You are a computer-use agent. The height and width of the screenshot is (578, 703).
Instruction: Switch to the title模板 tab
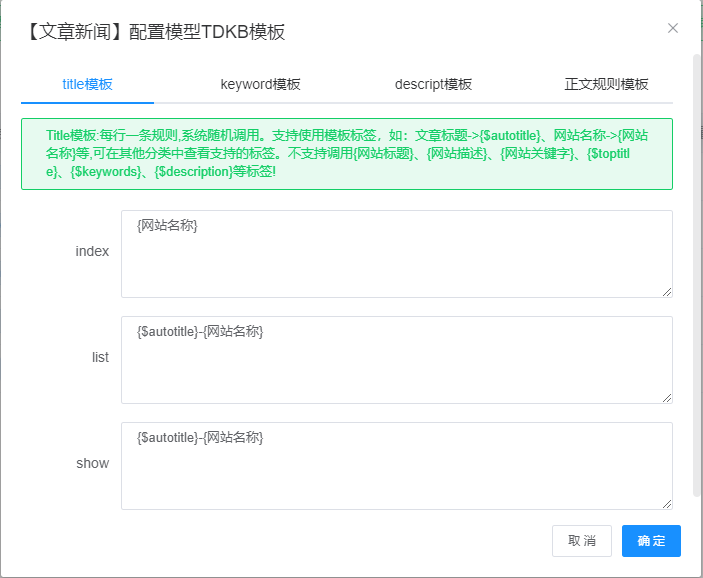tap(87, 84)
